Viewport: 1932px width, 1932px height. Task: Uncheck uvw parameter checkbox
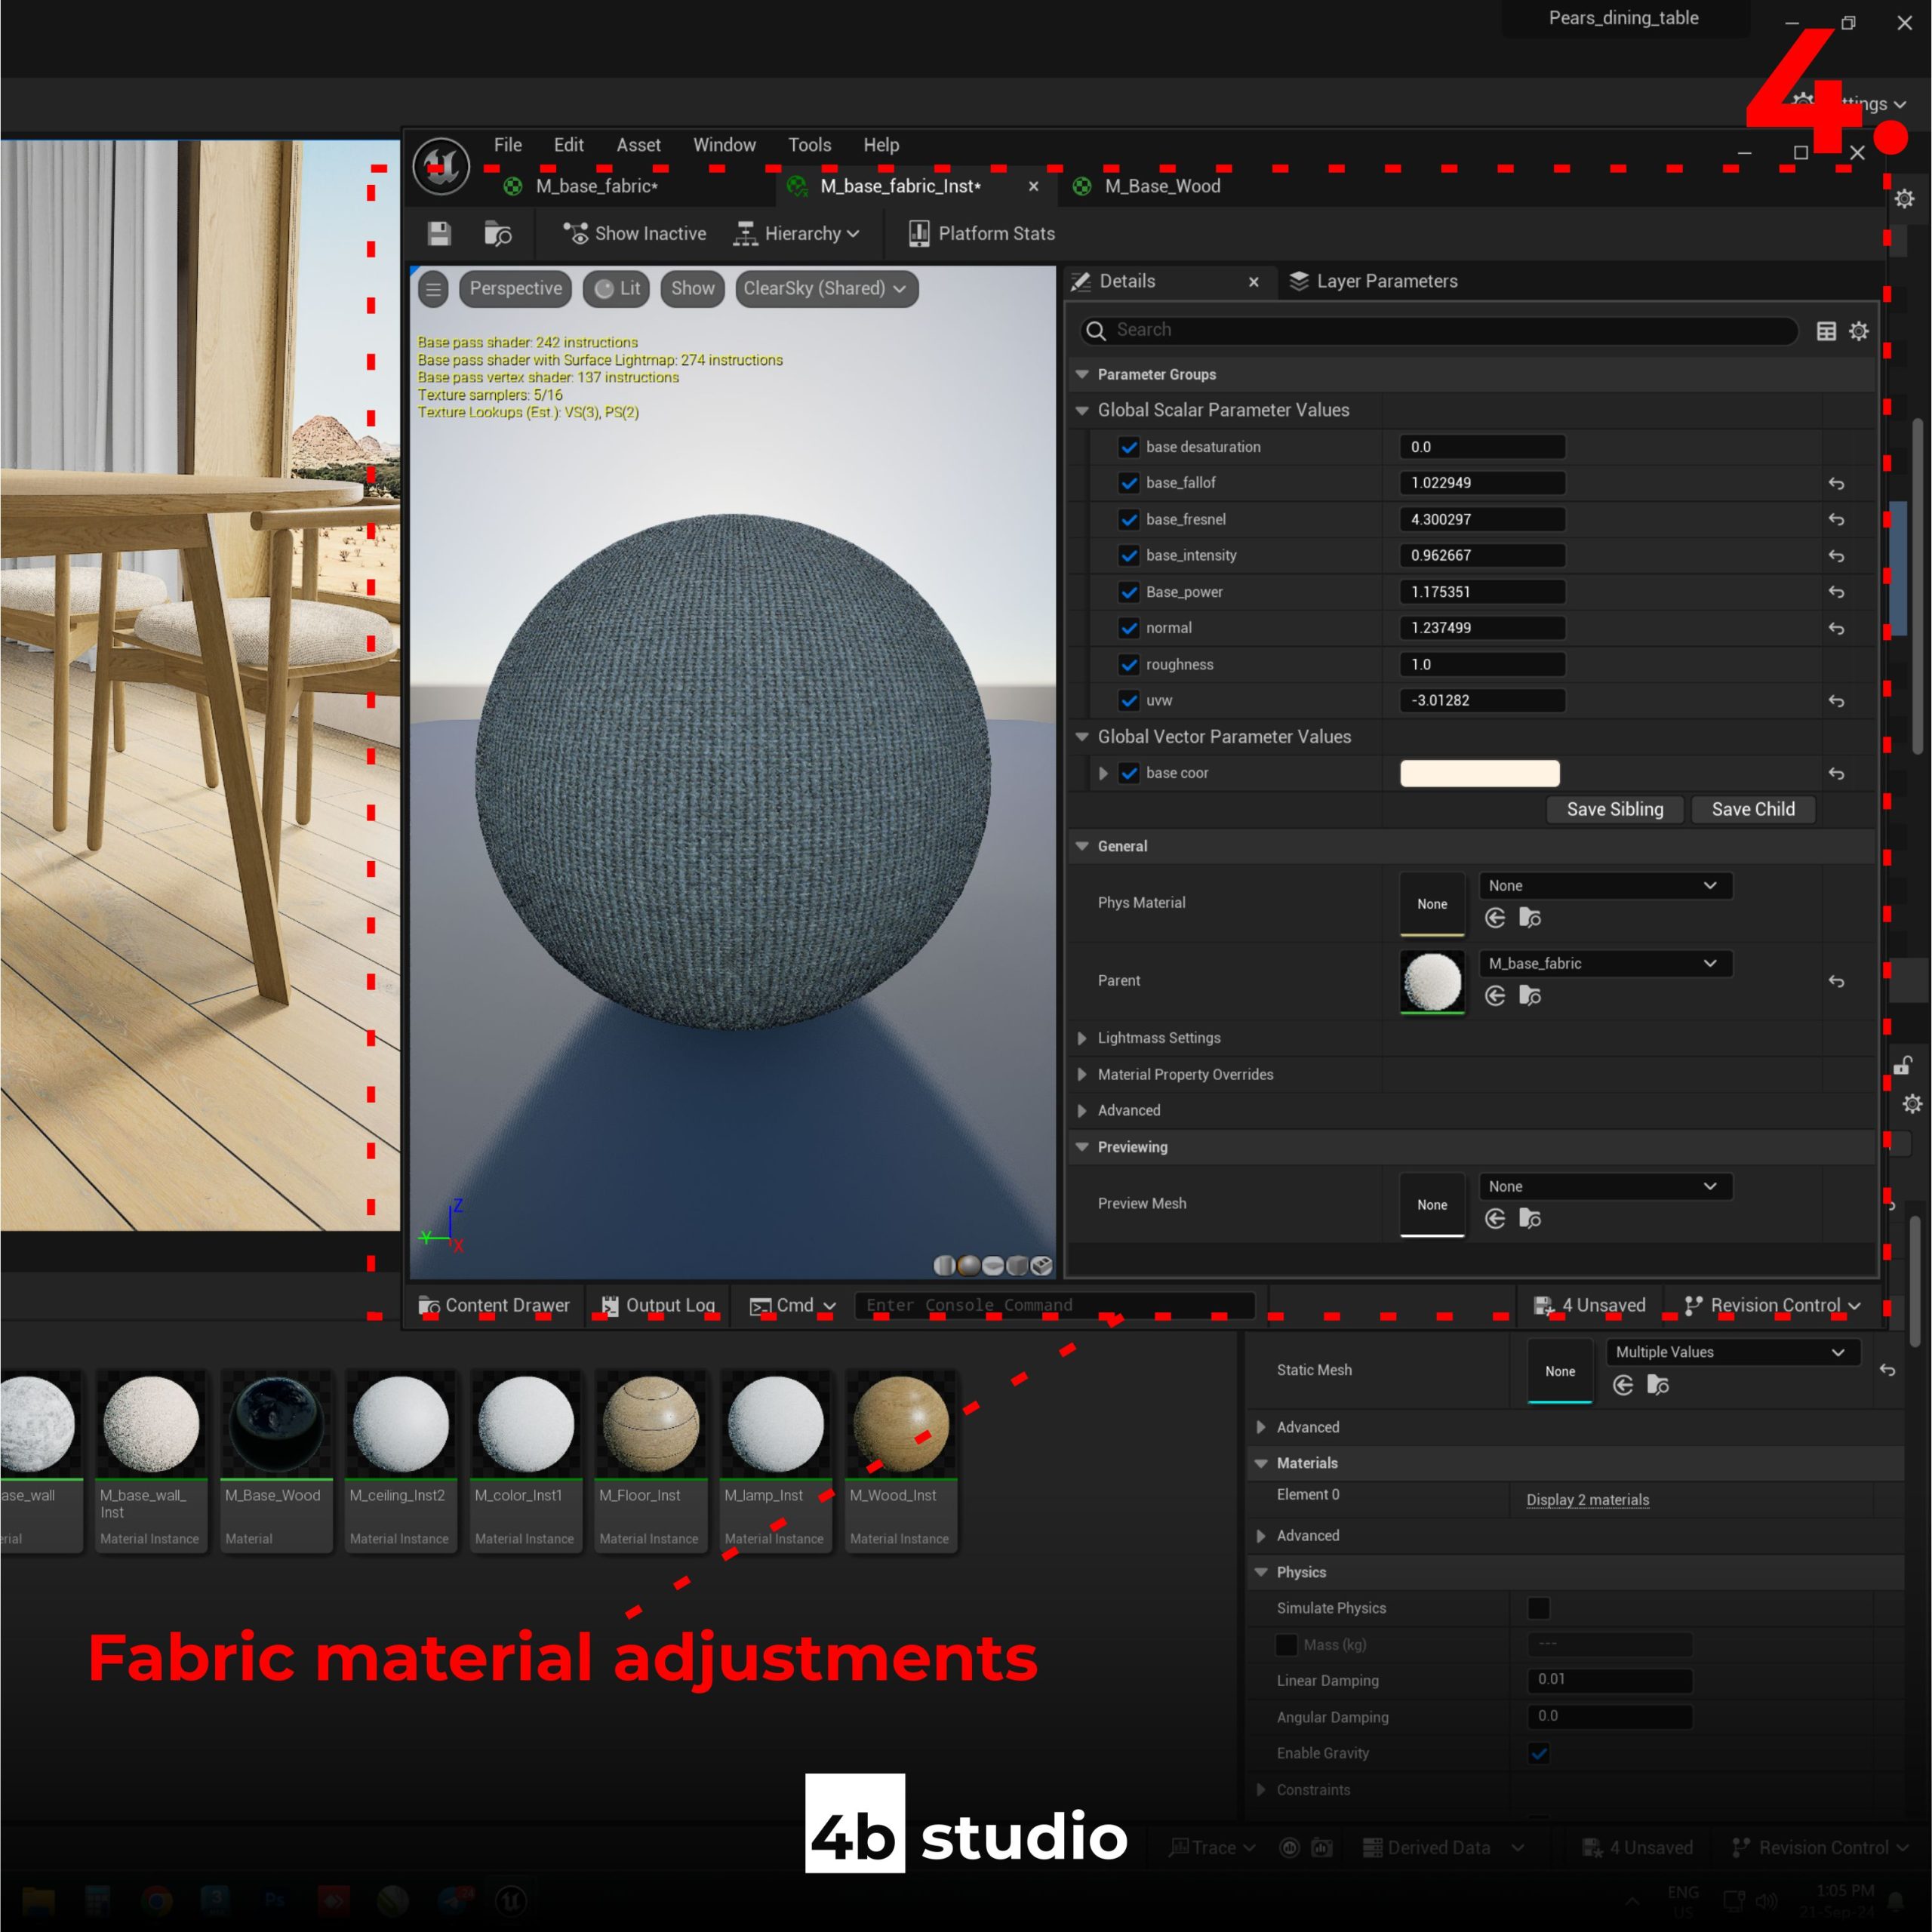pos(1129,701)
